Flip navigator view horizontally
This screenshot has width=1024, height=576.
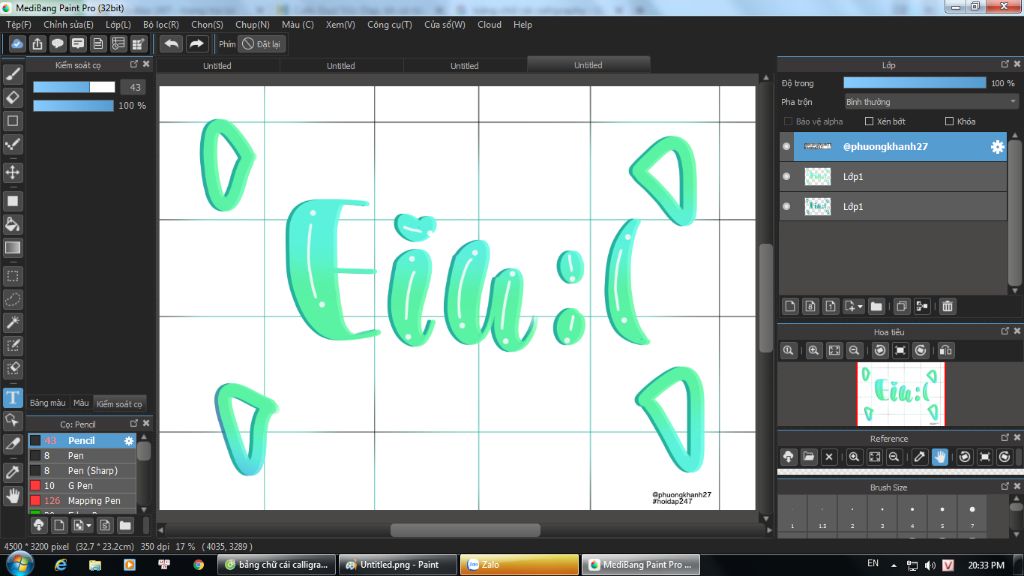(x=945, y=351)
